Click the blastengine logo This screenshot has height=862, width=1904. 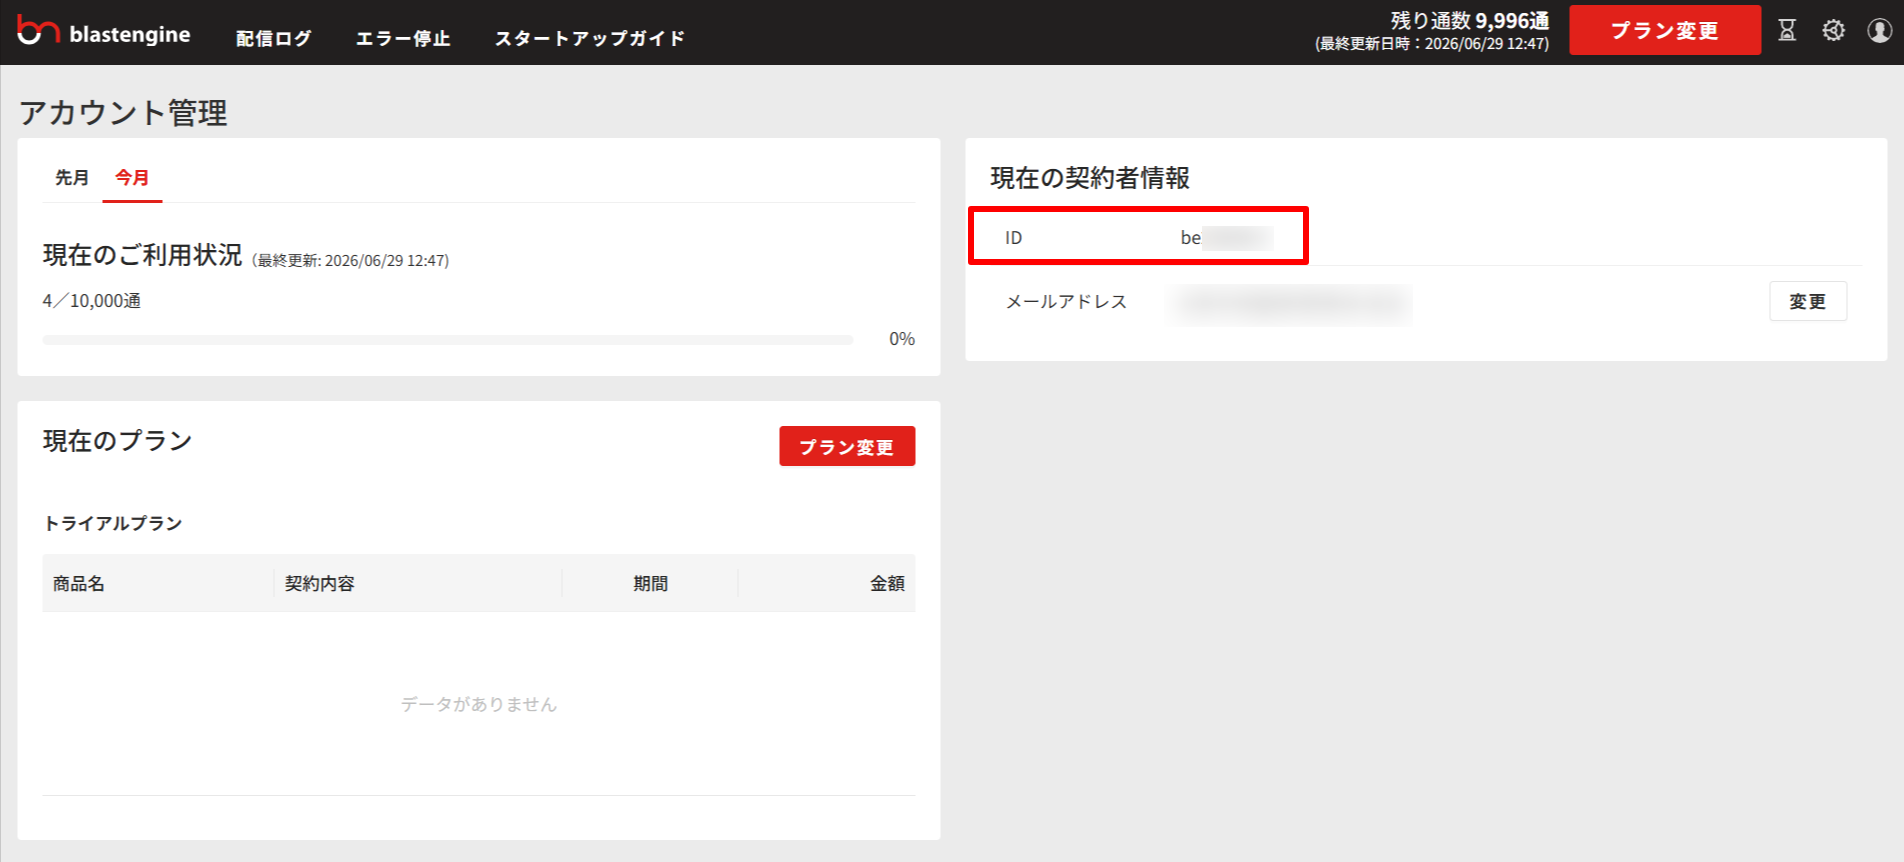pyautogui.click(x=104, y=32)
